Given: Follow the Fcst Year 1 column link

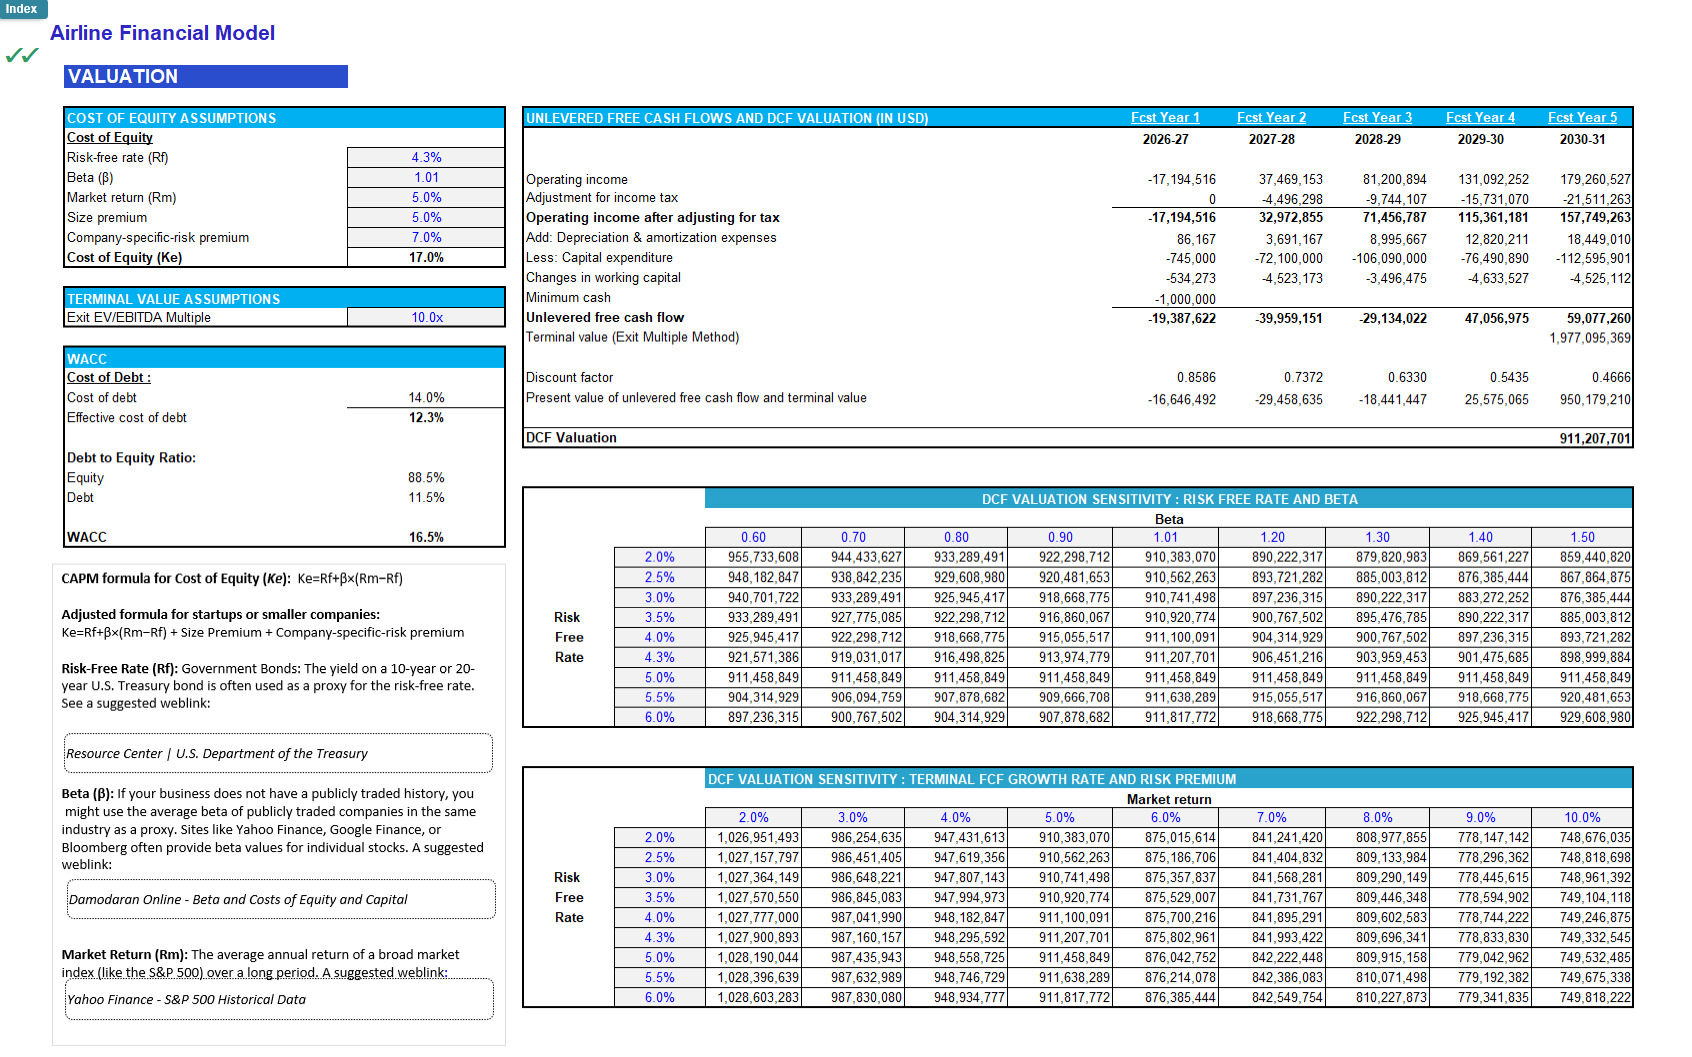Looking at the screenshot, I should pyautogui.click(x=1166, y=117).
